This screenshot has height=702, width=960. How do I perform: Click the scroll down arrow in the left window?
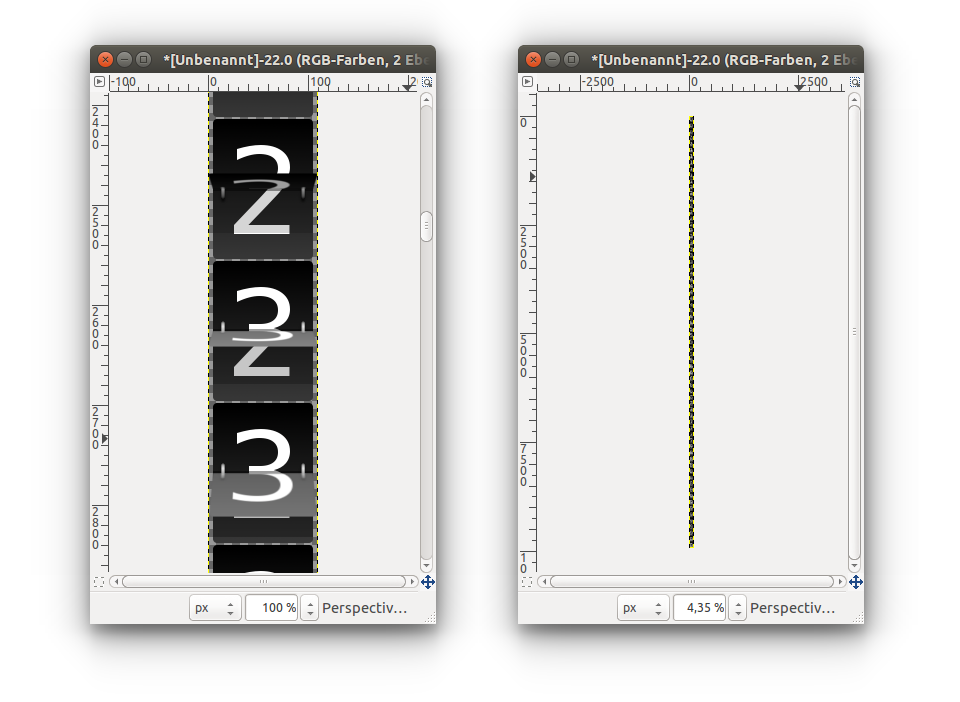(x=427, y=566)
